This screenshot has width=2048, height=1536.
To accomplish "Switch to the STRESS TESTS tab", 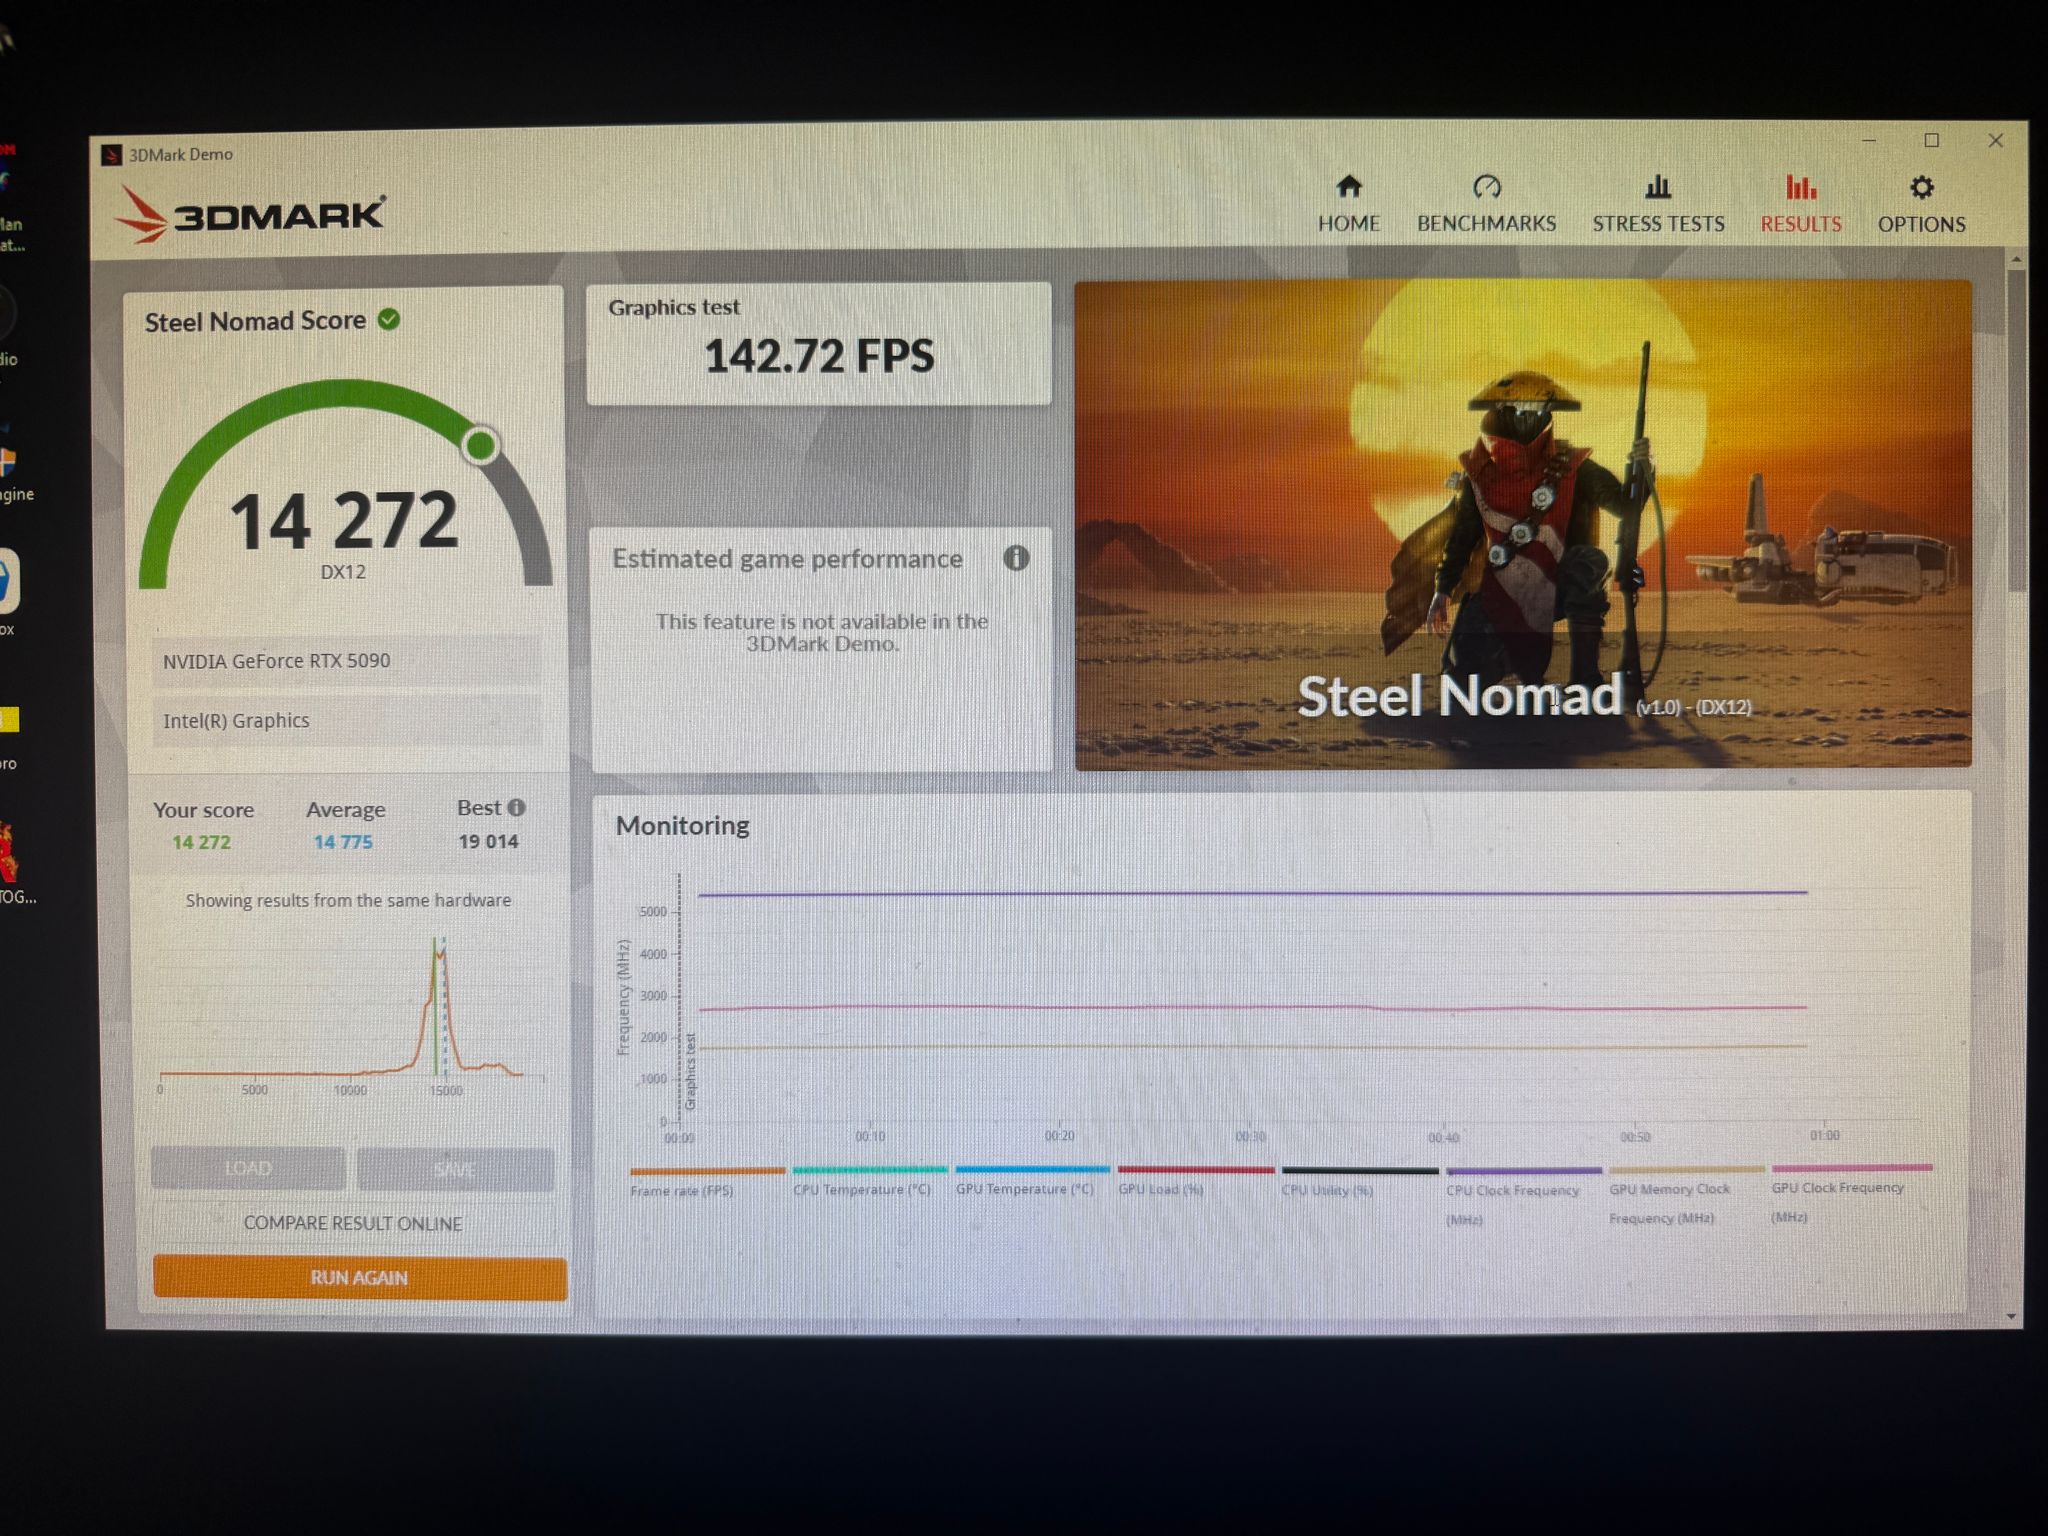I will click(x=1658, y=204).
